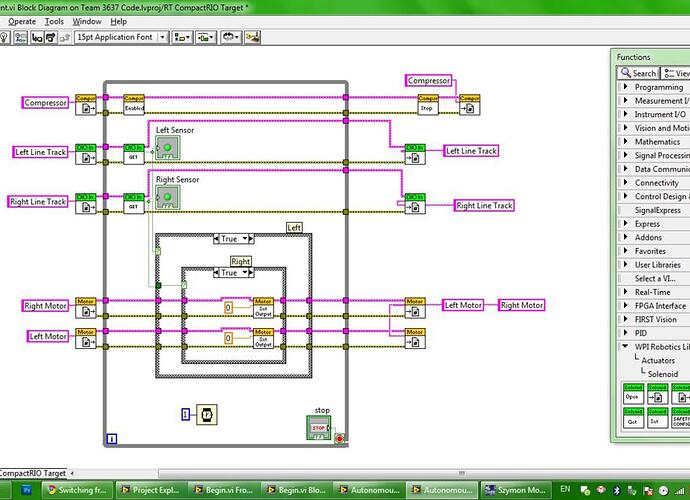
Task: Select RefNum Get node beside Left Line Track input
Action: [x=85, y=154]
